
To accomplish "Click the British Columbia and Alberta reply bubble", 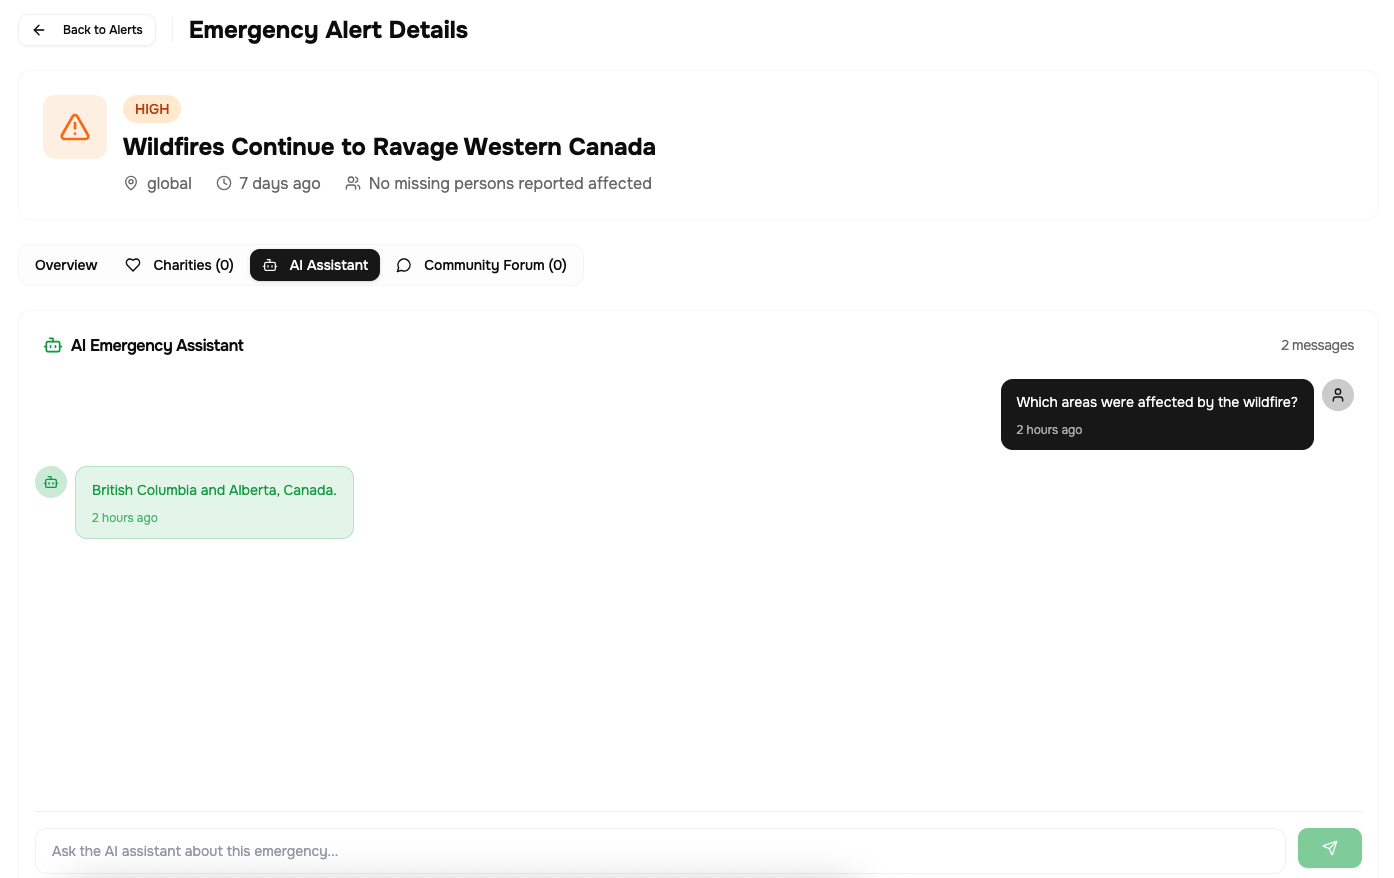I will click(214, 502).
